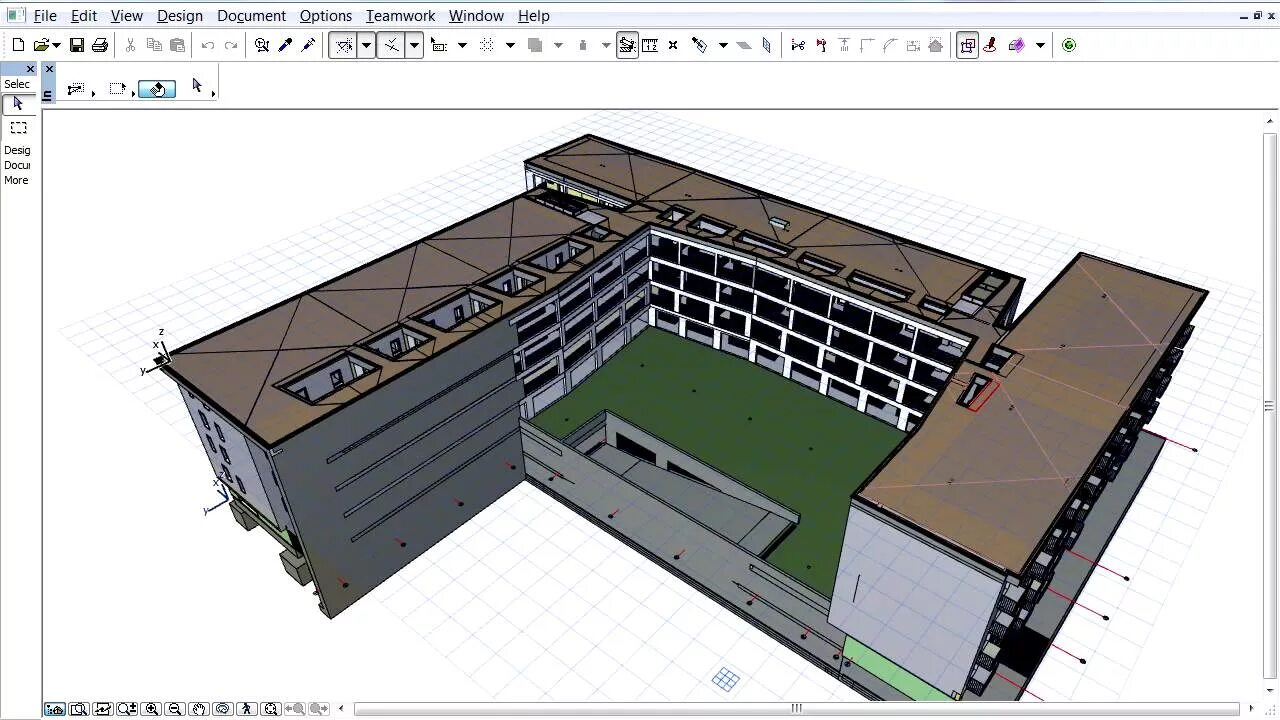Zoom in using the plus magnifier icon

point(152,709)
